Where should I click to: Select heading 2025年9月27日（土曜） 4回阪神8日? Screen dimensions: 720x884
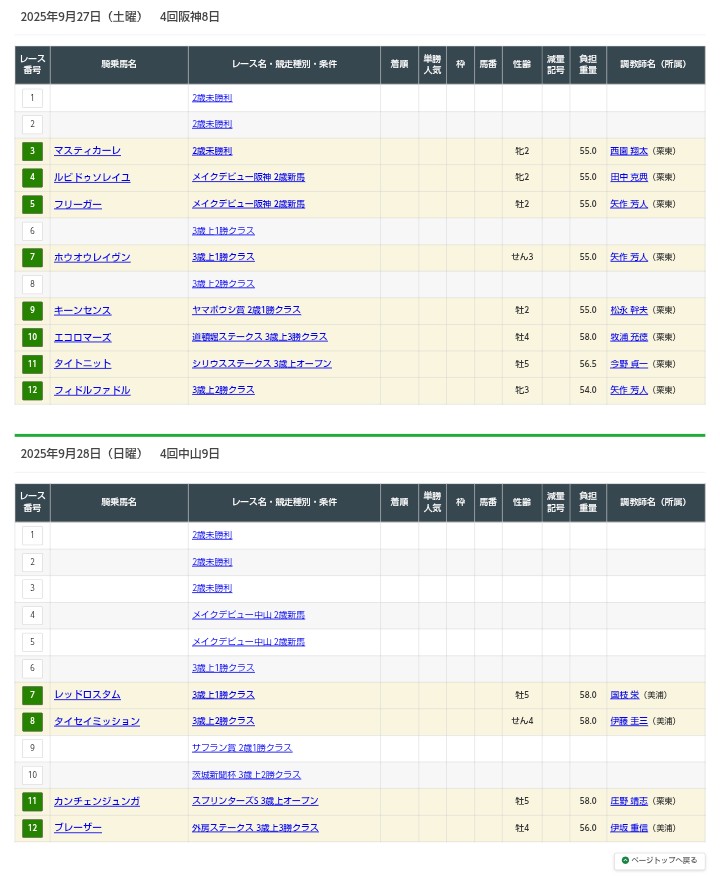120,17
